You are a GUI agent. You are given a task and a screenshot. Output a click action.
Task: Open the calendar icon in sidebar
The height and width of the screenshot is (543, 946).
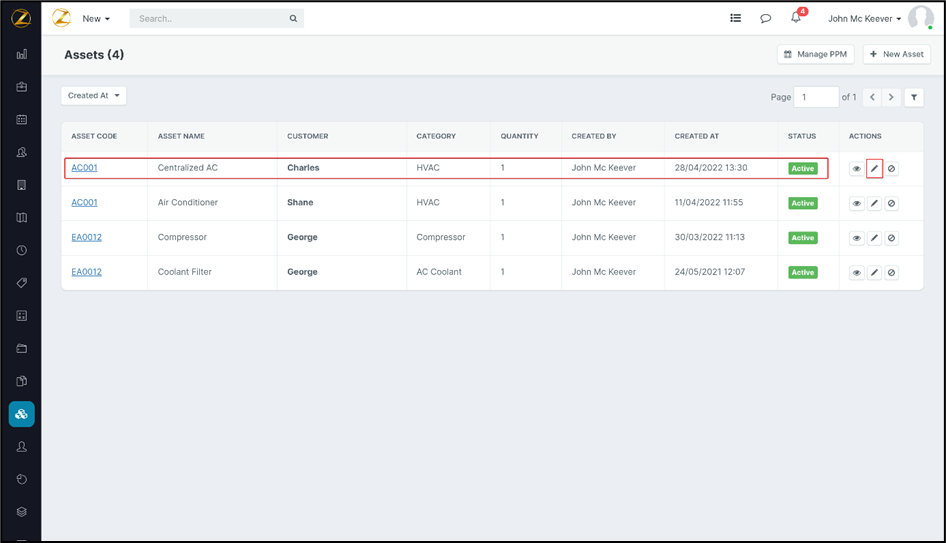click(22, 120)
